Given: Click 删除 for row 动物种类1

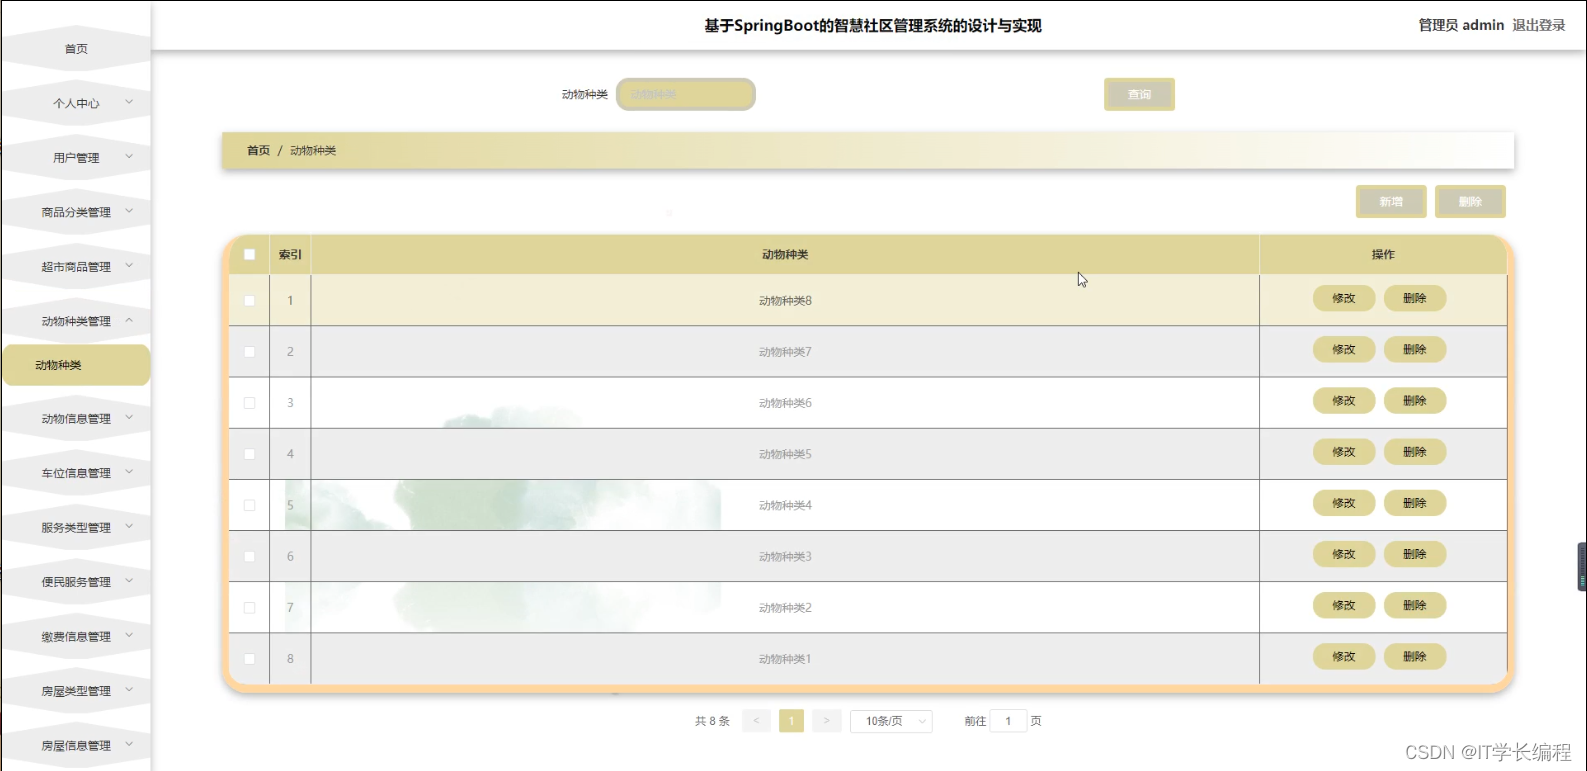Looking at the screenshot, I should (x=1415, y=656).
